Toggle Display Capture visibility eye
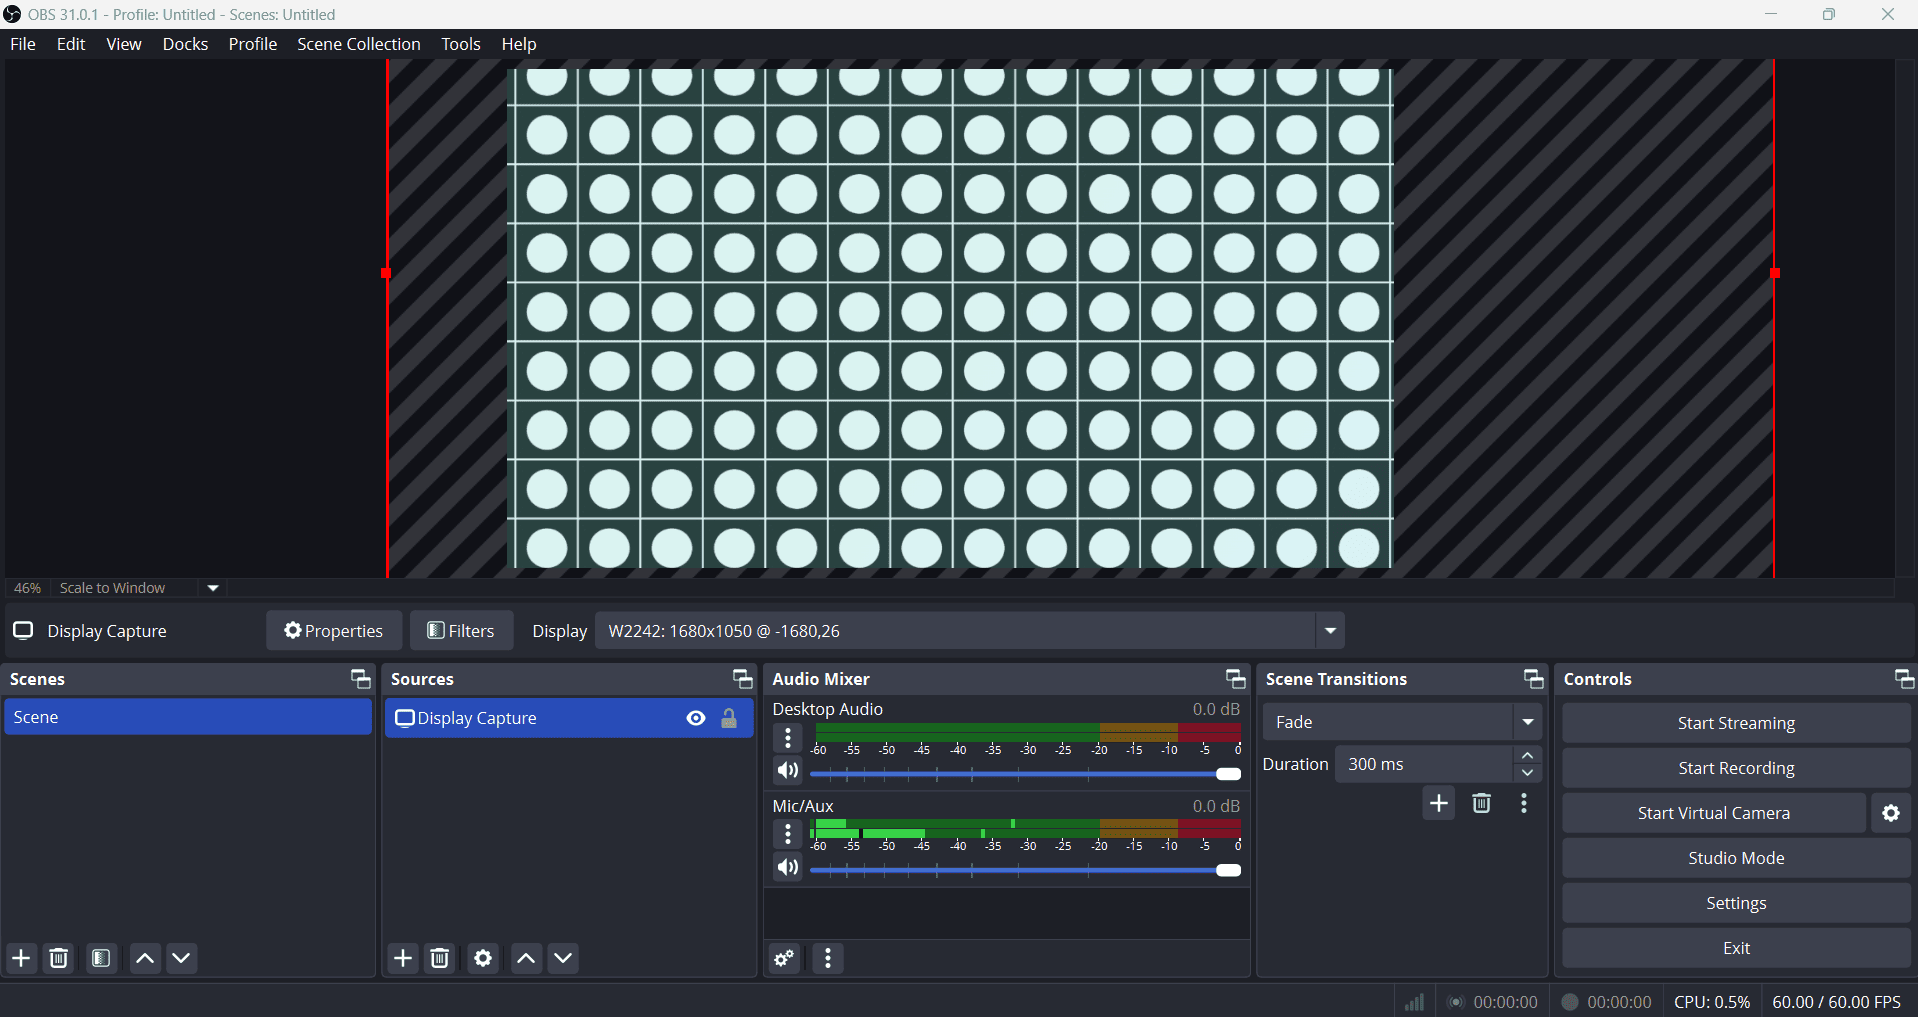This screenshot has width=1918, height=1017. coord(696,718)
